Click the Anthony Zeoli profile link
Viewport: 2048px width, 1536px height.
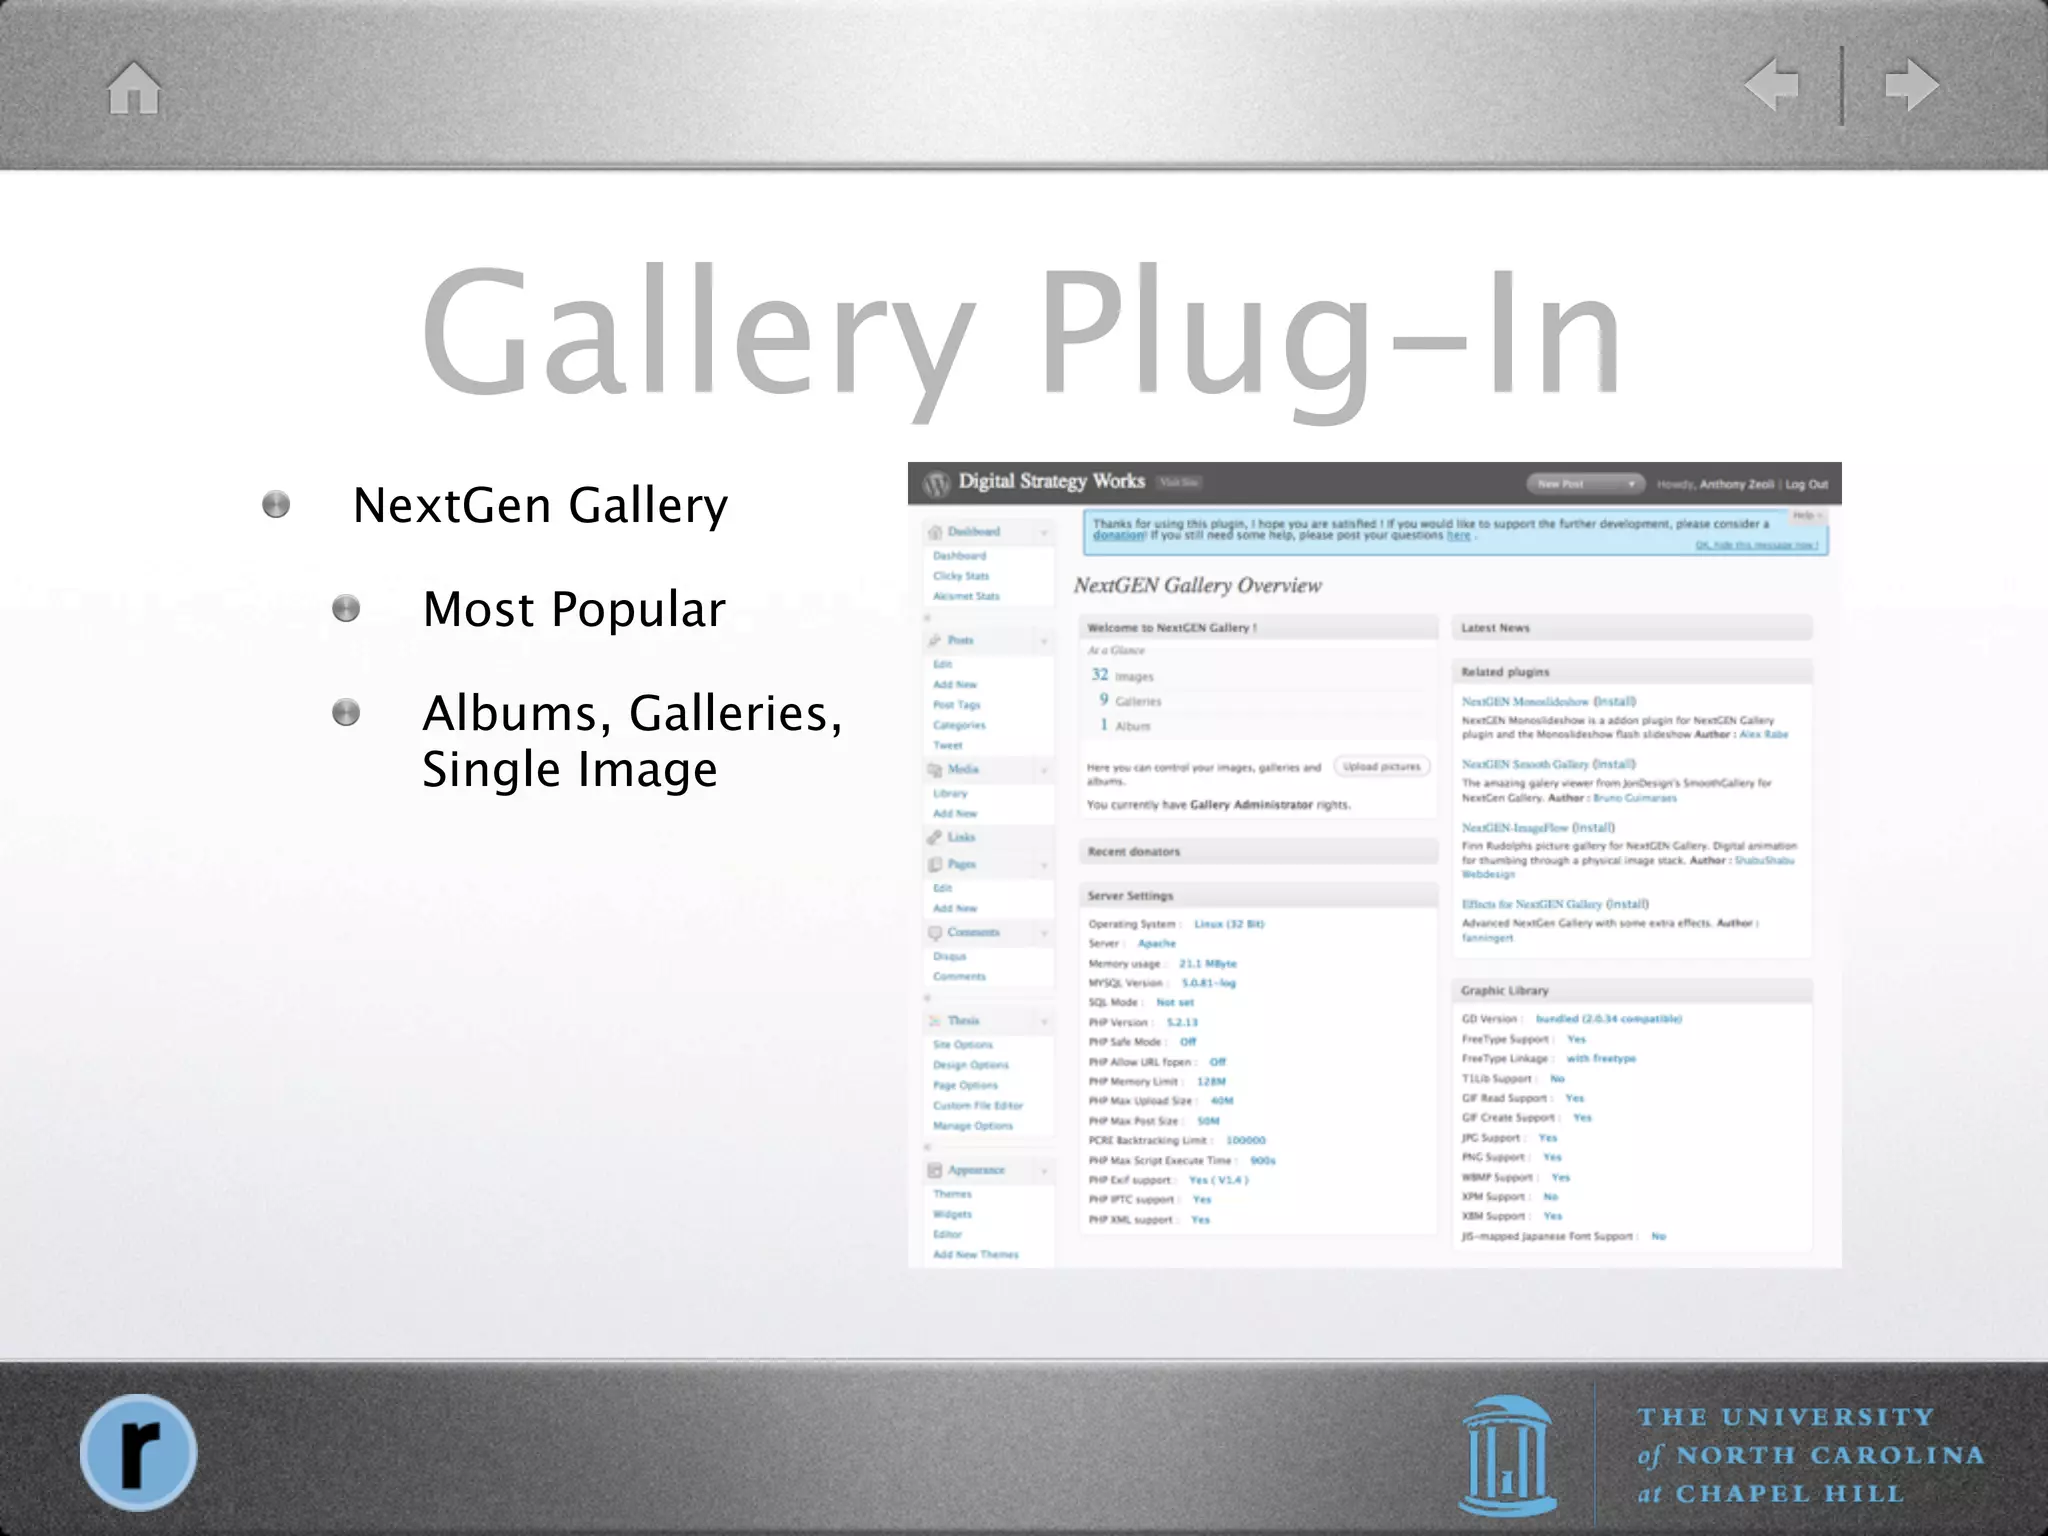1737,484
